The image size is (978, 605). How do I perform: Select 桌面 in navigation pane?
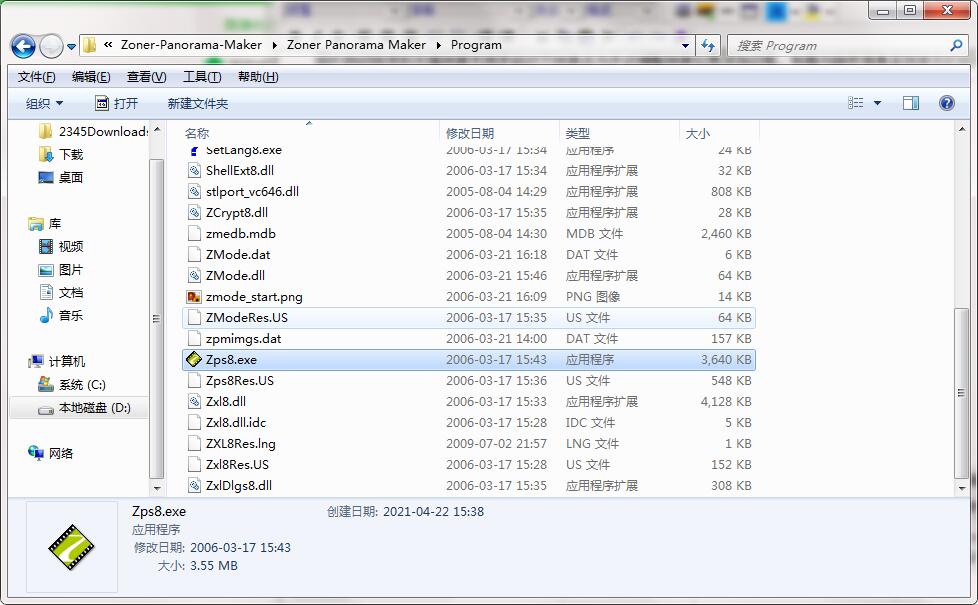click(x=61, y=178)
